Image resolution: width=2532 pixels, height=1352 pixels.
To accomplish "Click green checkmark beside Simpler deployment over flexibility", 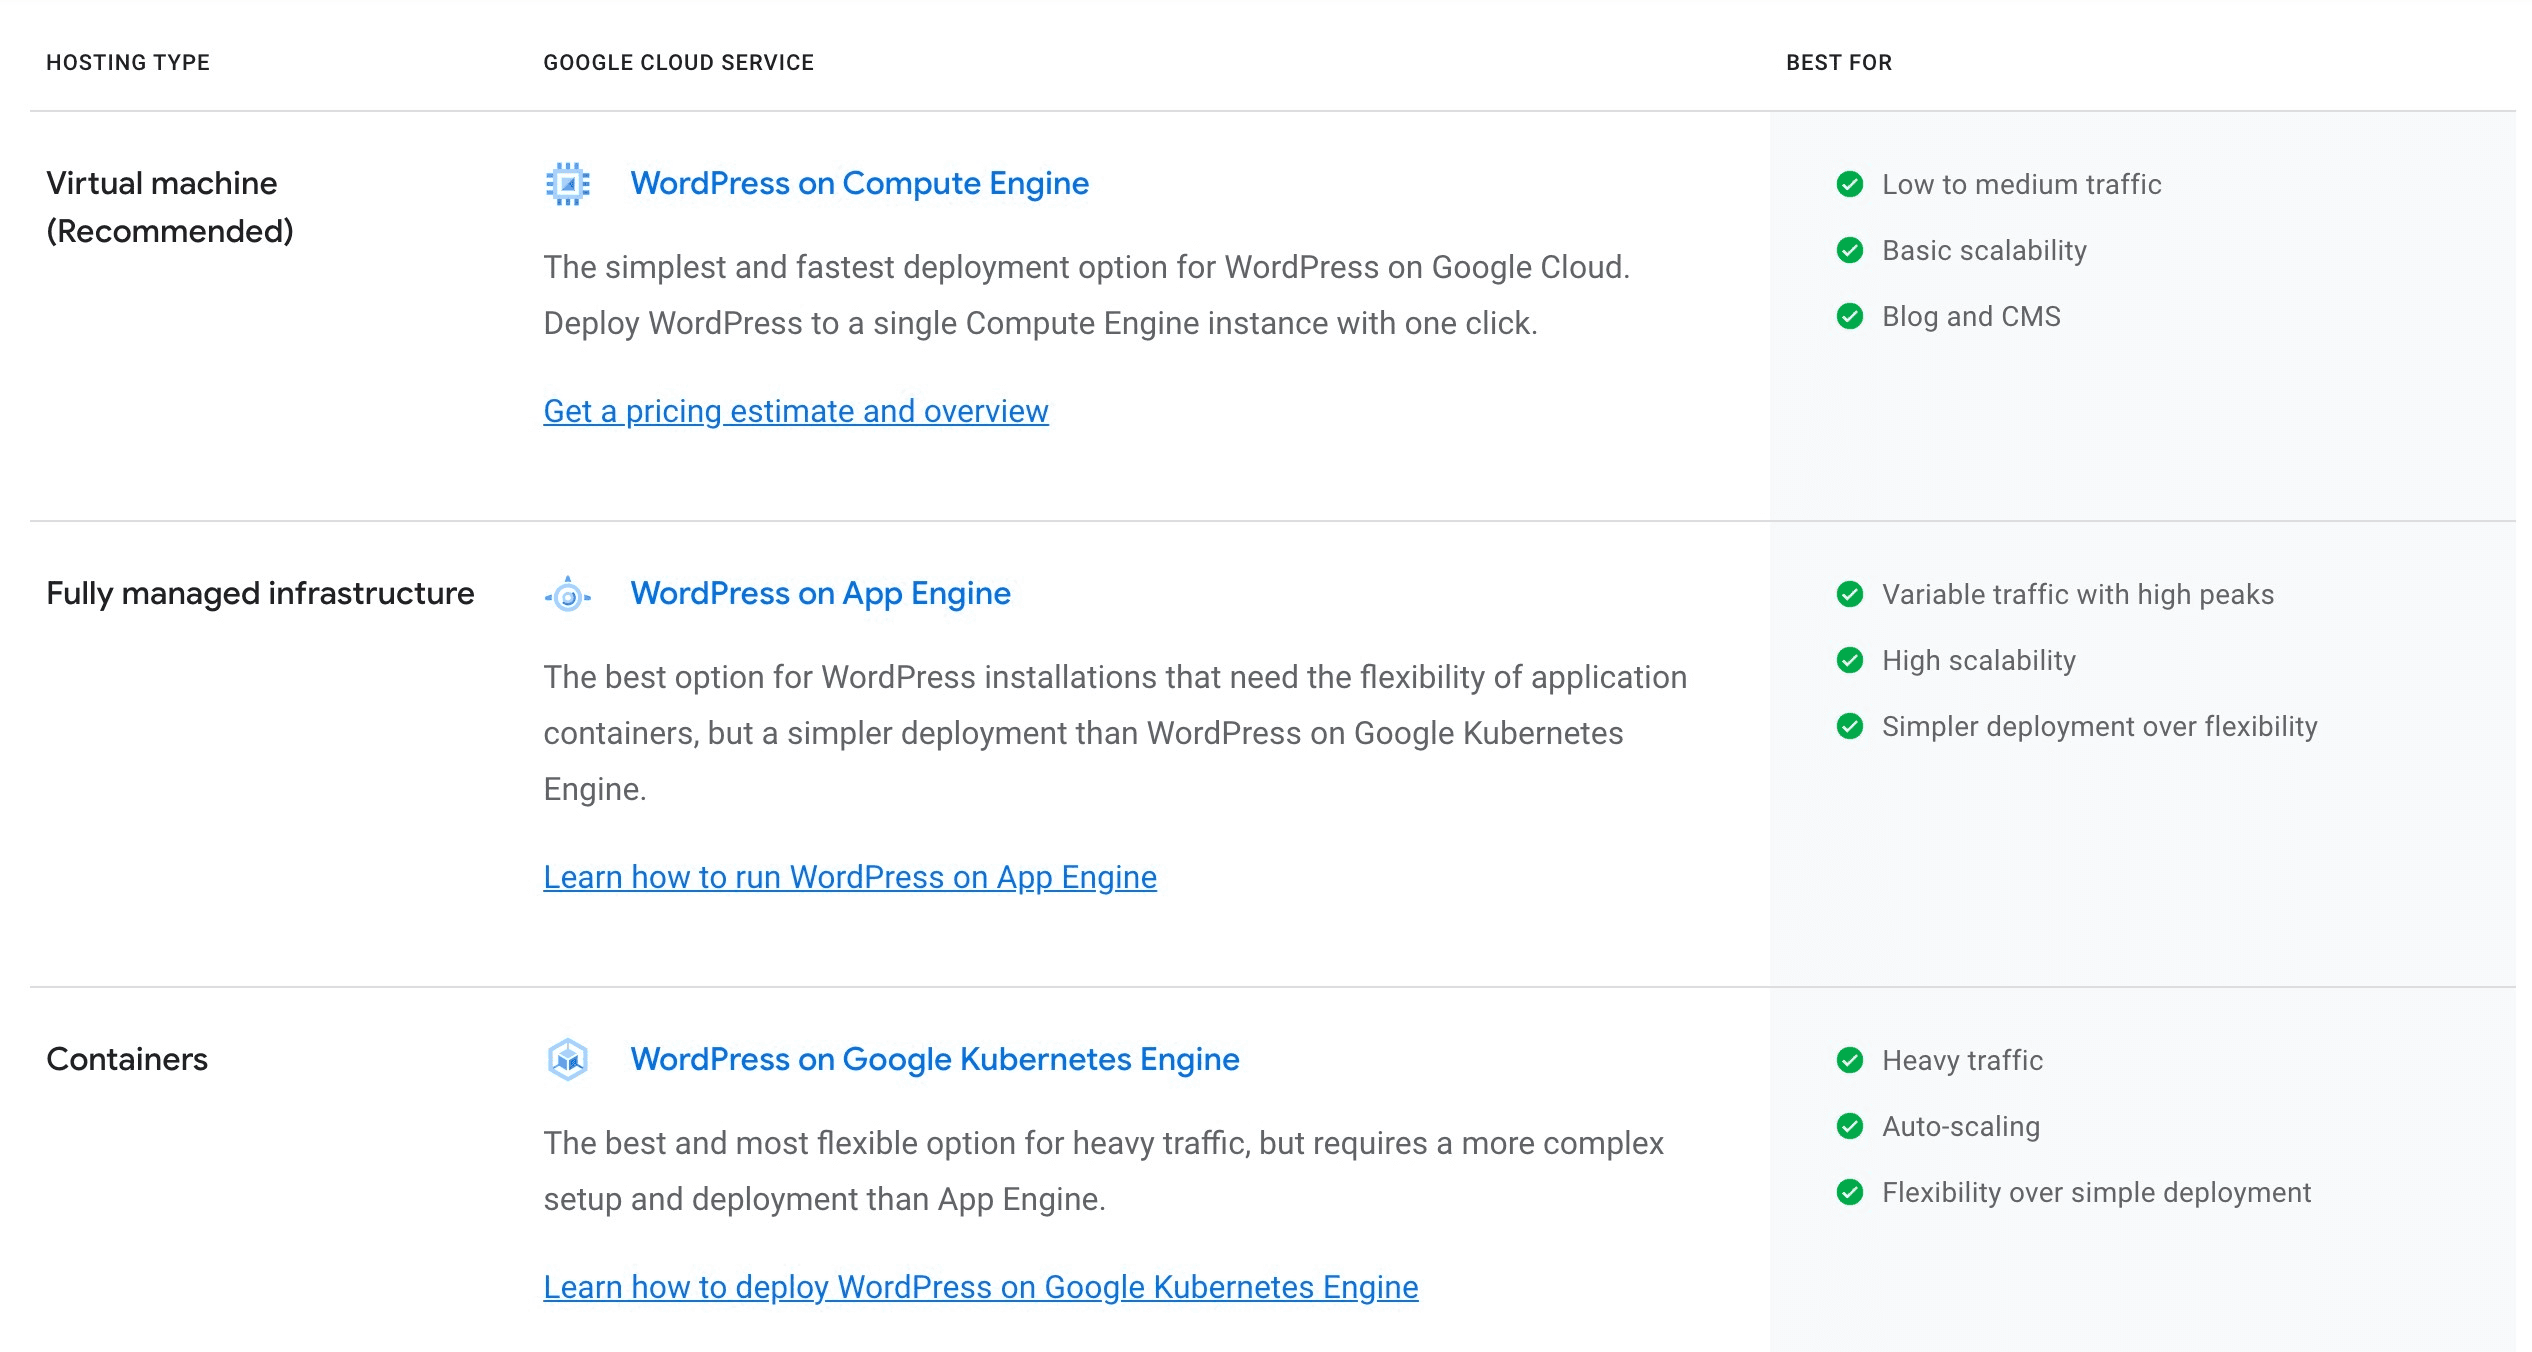I will (x=1850, y=726).
